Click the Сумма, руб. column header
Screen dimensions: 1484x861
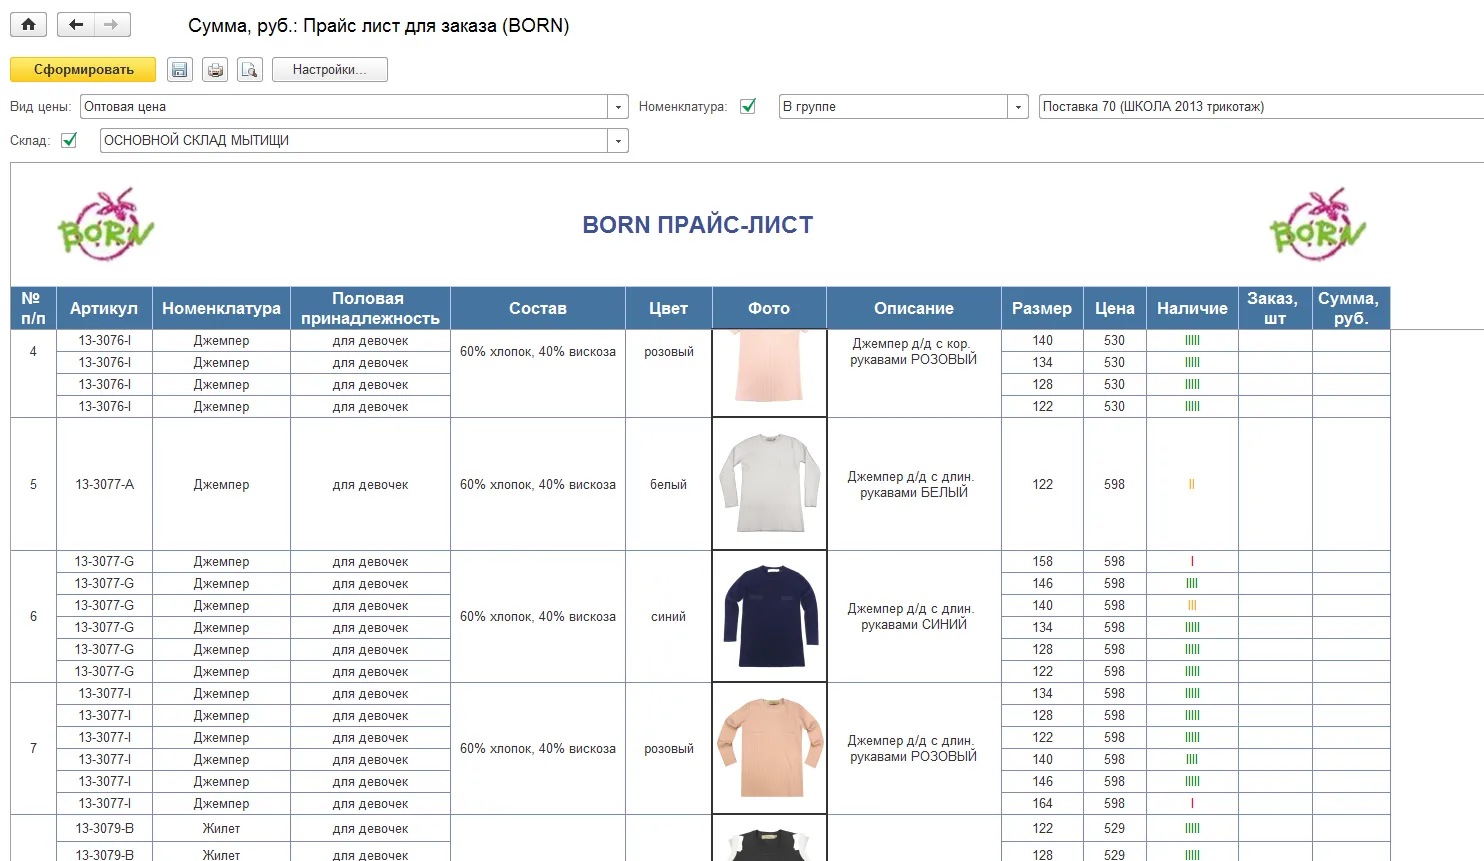[x=1351, y=308]
